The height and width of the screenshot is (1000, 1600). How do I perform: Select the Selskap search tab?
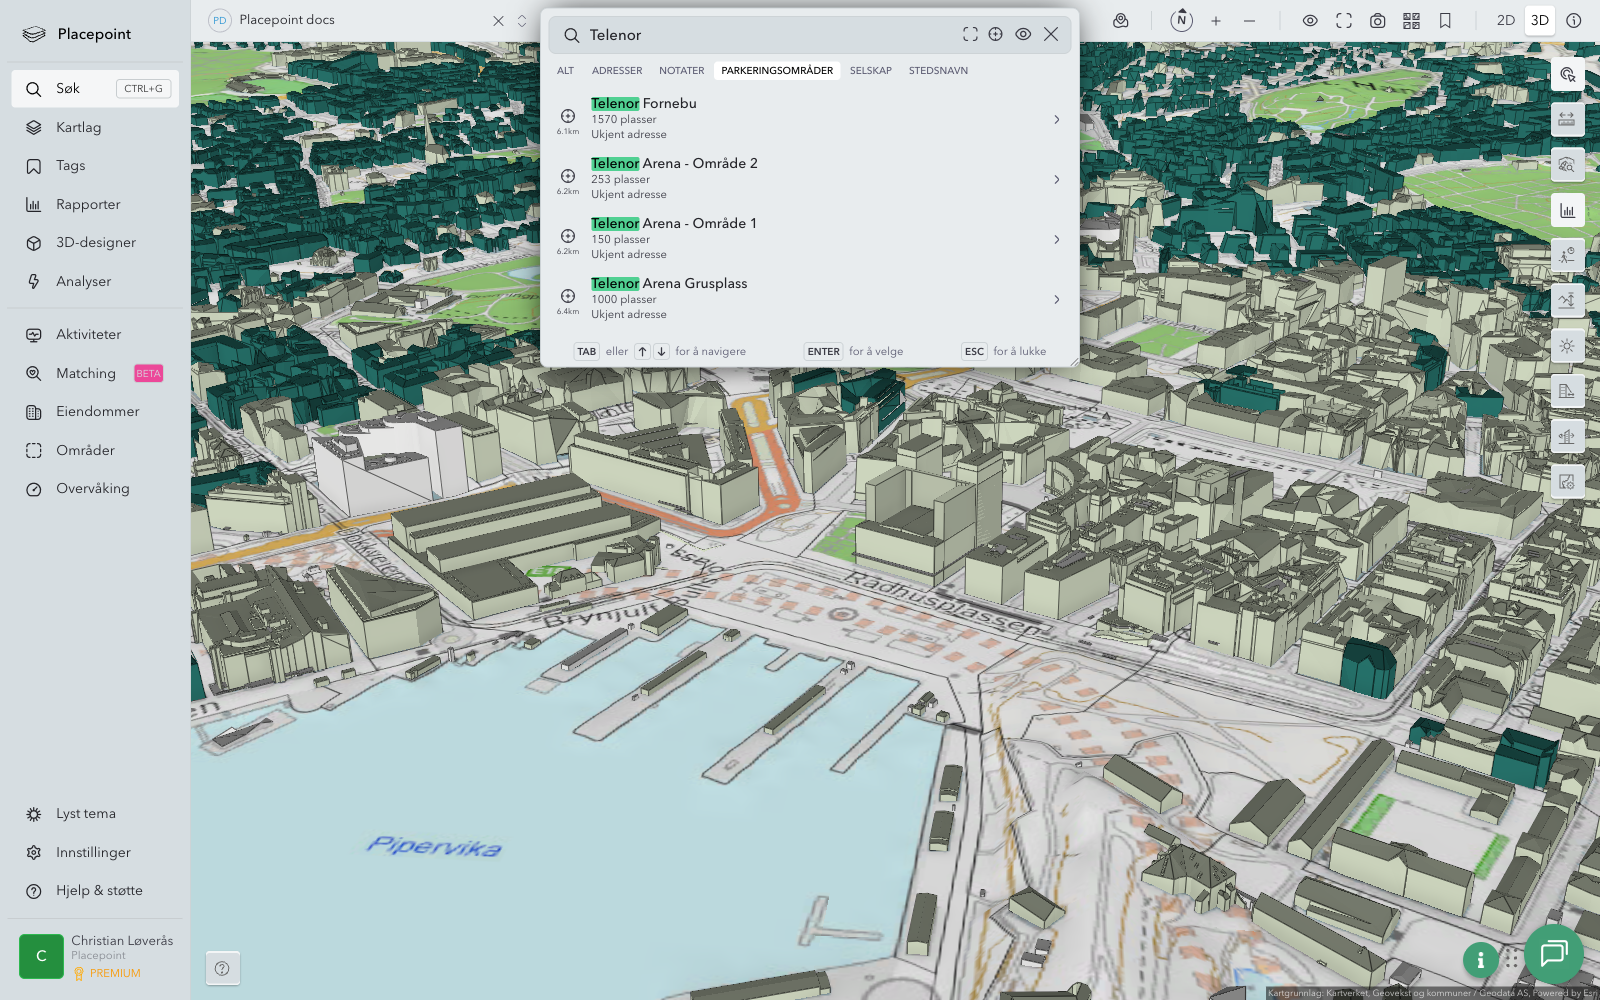point(870,71)
